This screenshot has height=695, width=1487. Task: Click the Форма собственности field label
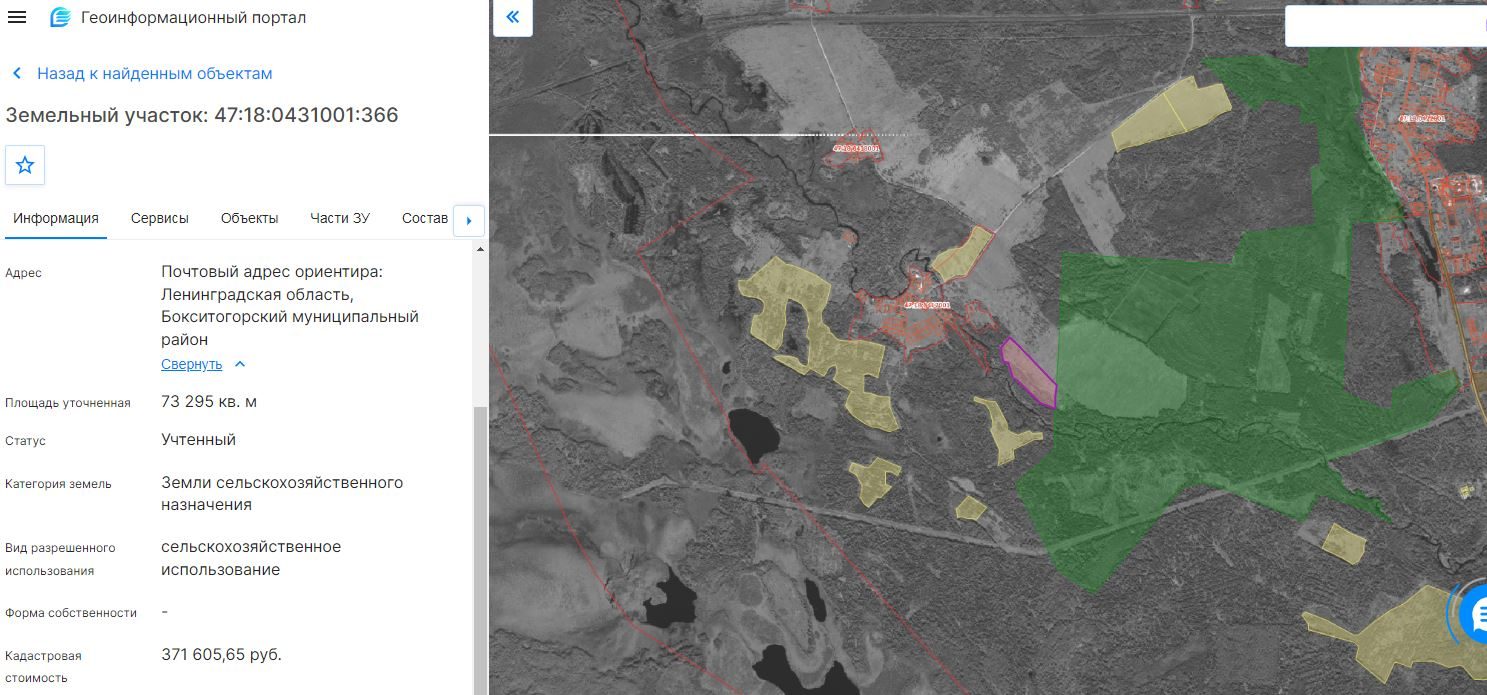click(x=71, y=613)
